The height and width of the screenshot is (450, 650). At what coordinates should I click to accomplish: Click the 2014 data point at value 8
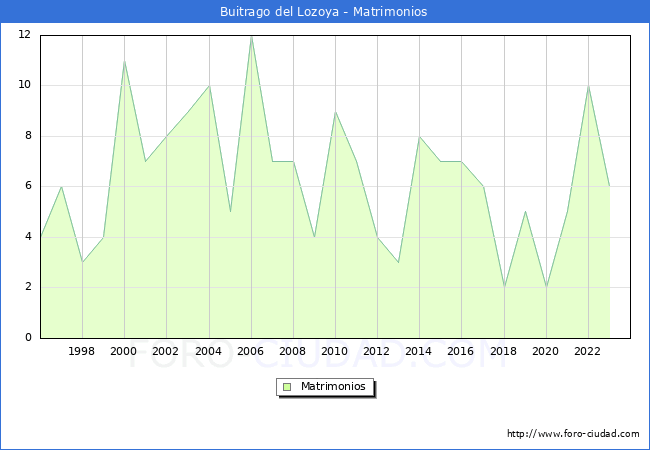click(x=420, y=137)
